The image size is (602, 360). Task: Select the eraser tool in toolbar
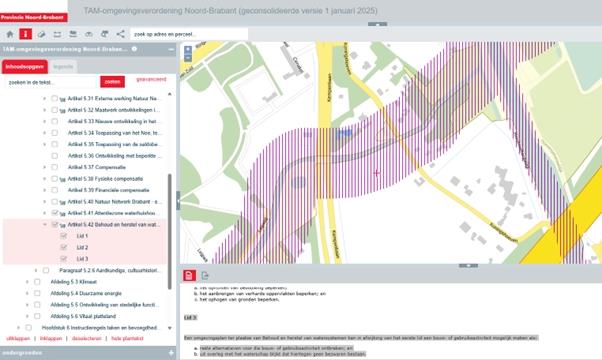coord(41,34)
